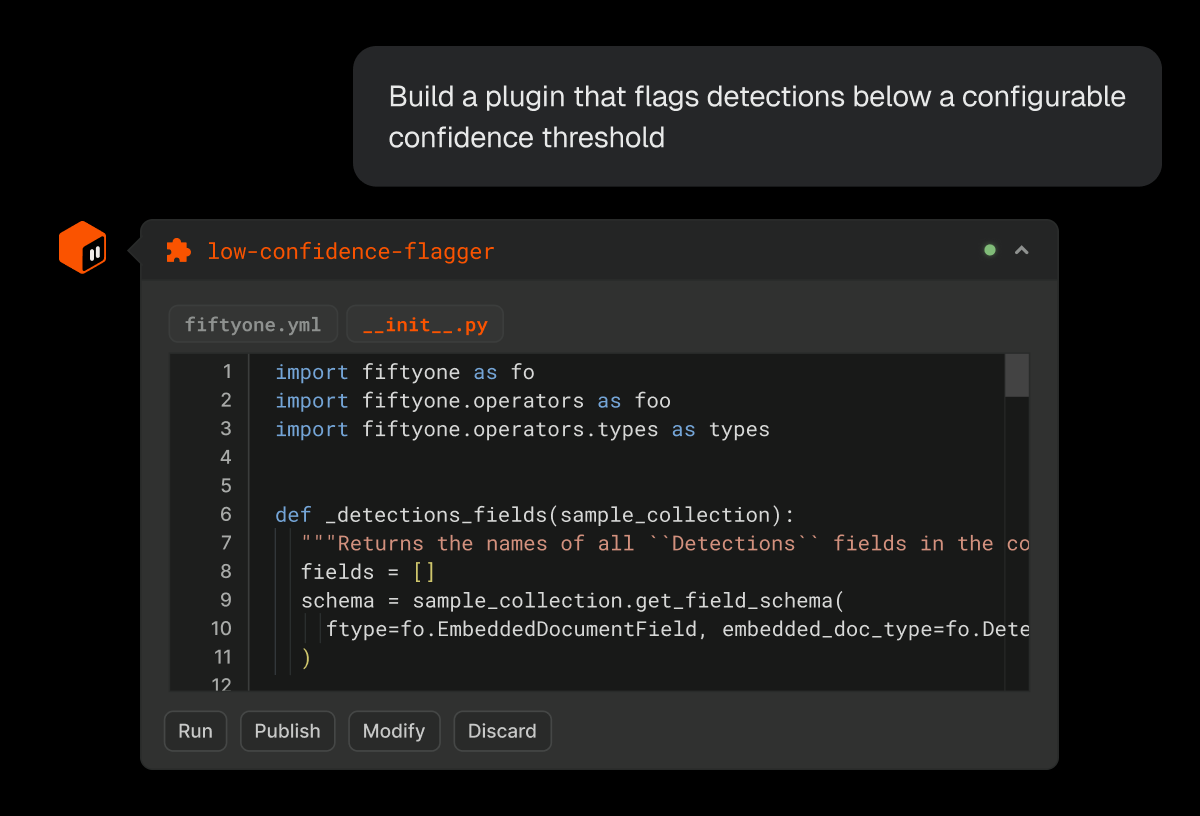Image resolution: width=1200 pixels, height=816 pixels.
Task: Run the generated plugin
Action: pos(196,731)
